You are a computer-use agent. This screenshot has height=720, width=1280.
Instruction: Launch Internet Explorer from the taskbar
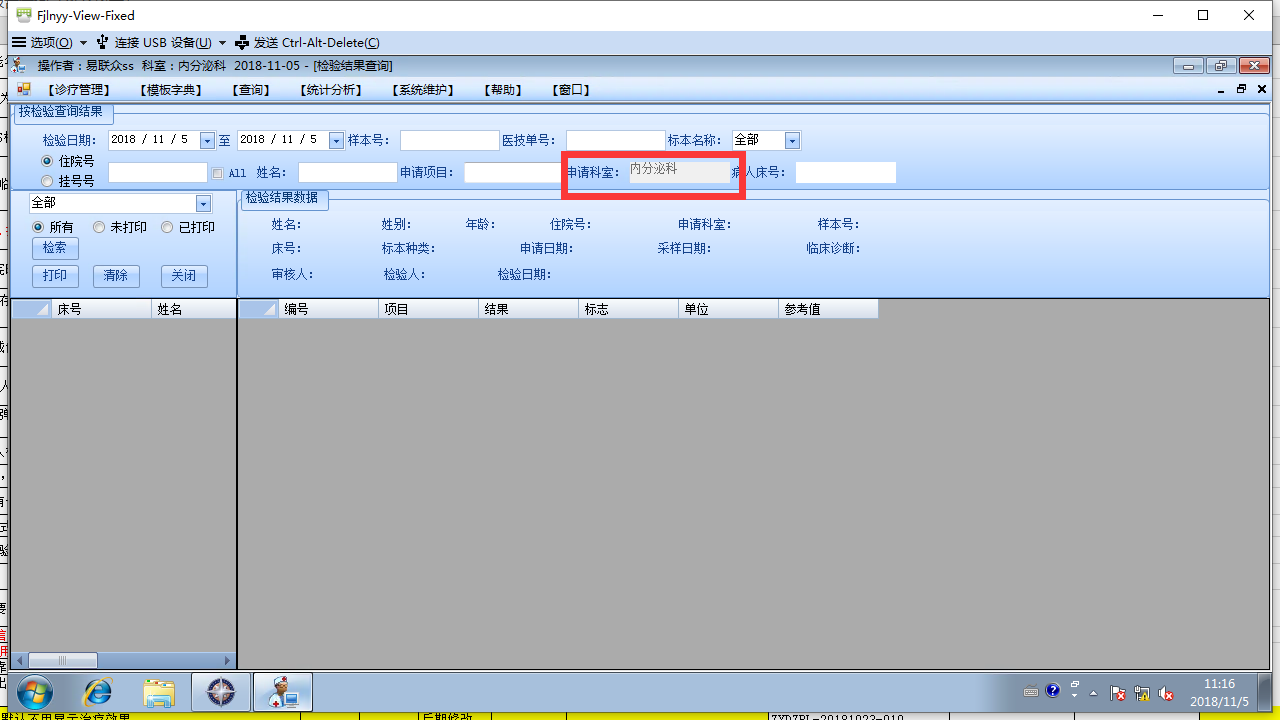tap(98, 692)
